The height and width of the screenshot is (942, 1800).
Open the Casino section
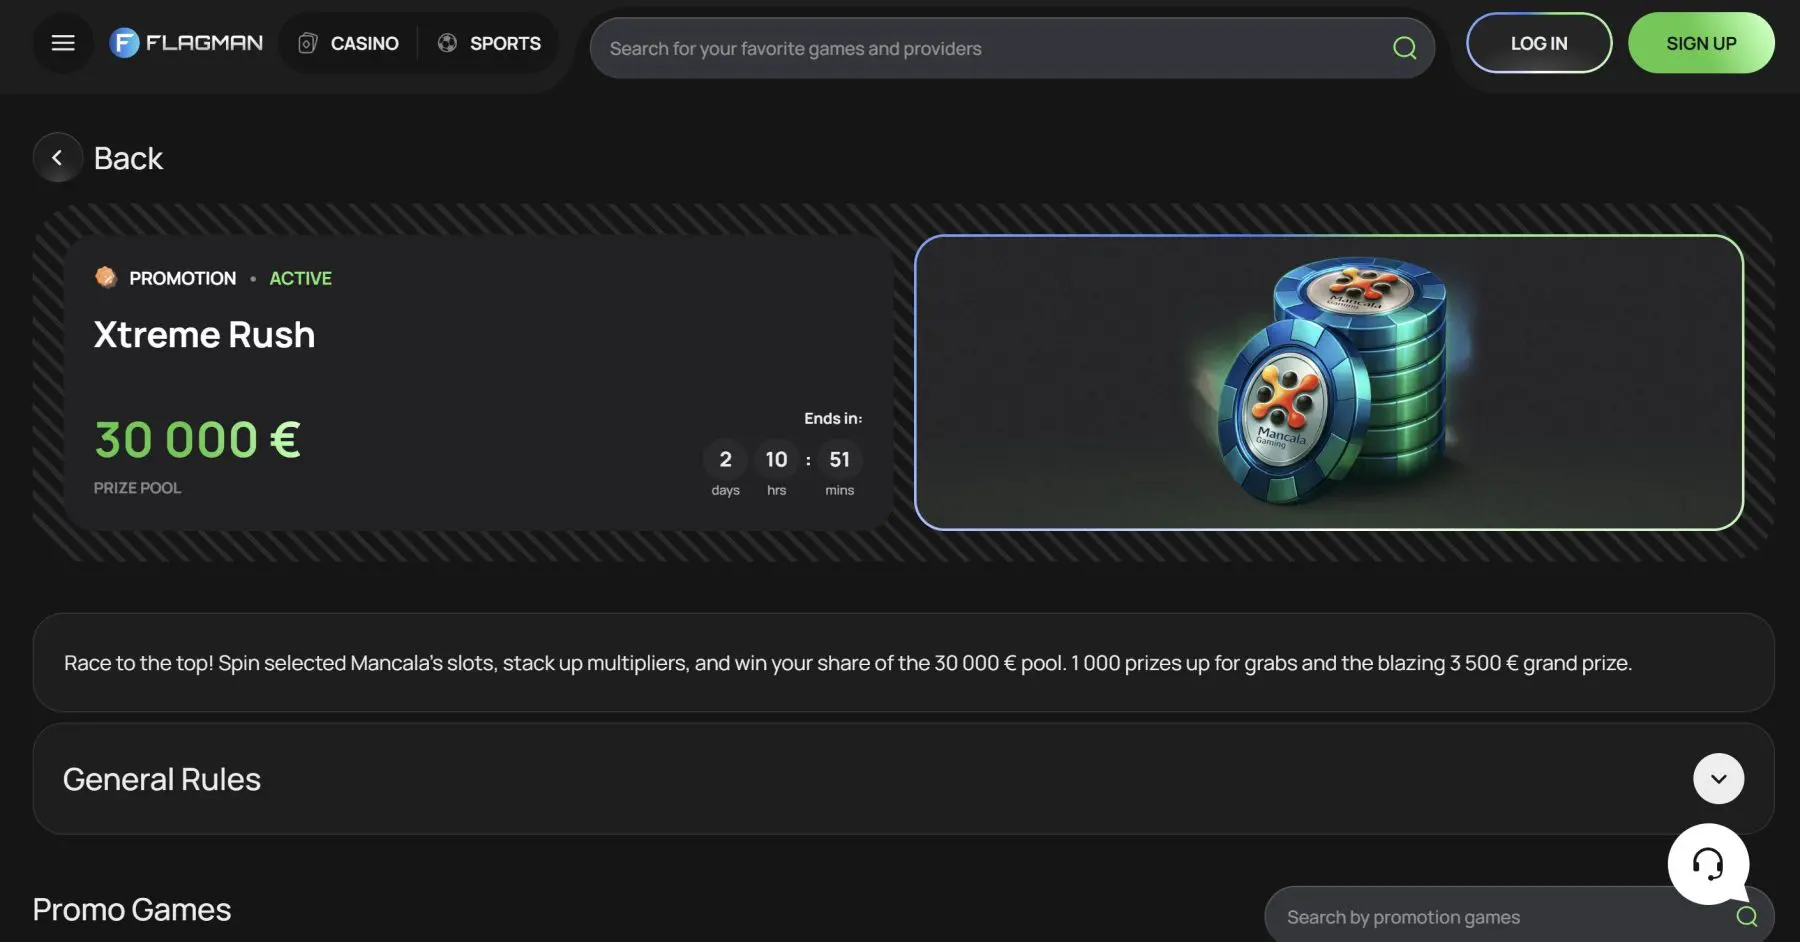349,43
